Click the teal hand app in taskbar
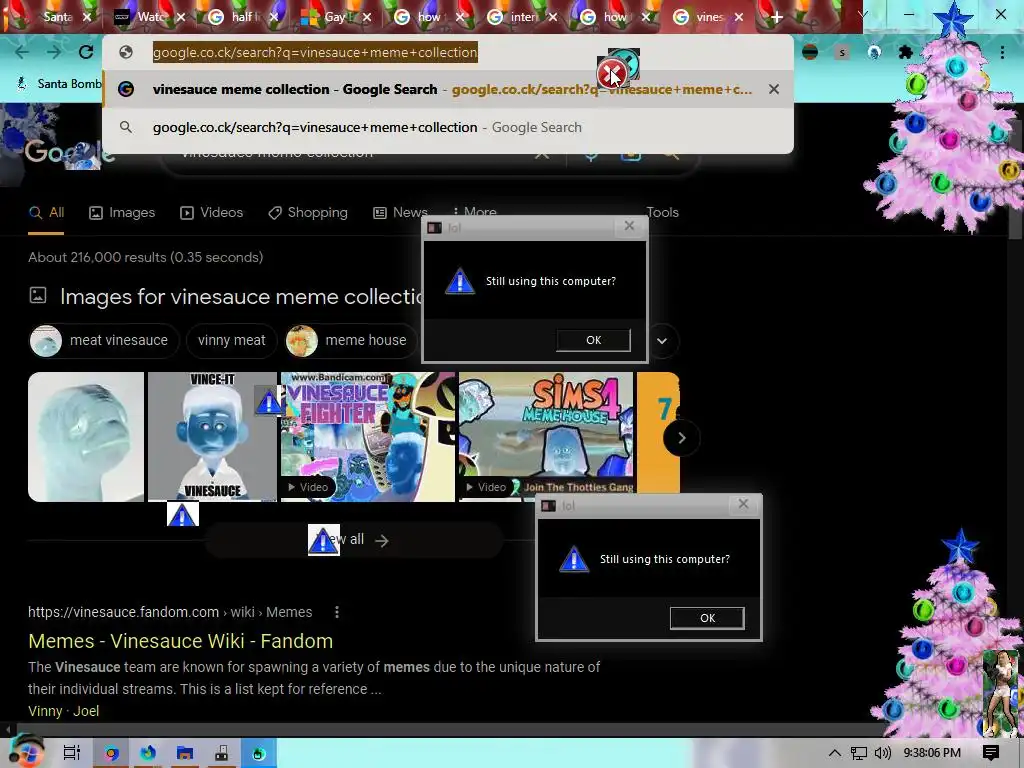Viewport: 1024px width, 768px height. pos(259,753)
